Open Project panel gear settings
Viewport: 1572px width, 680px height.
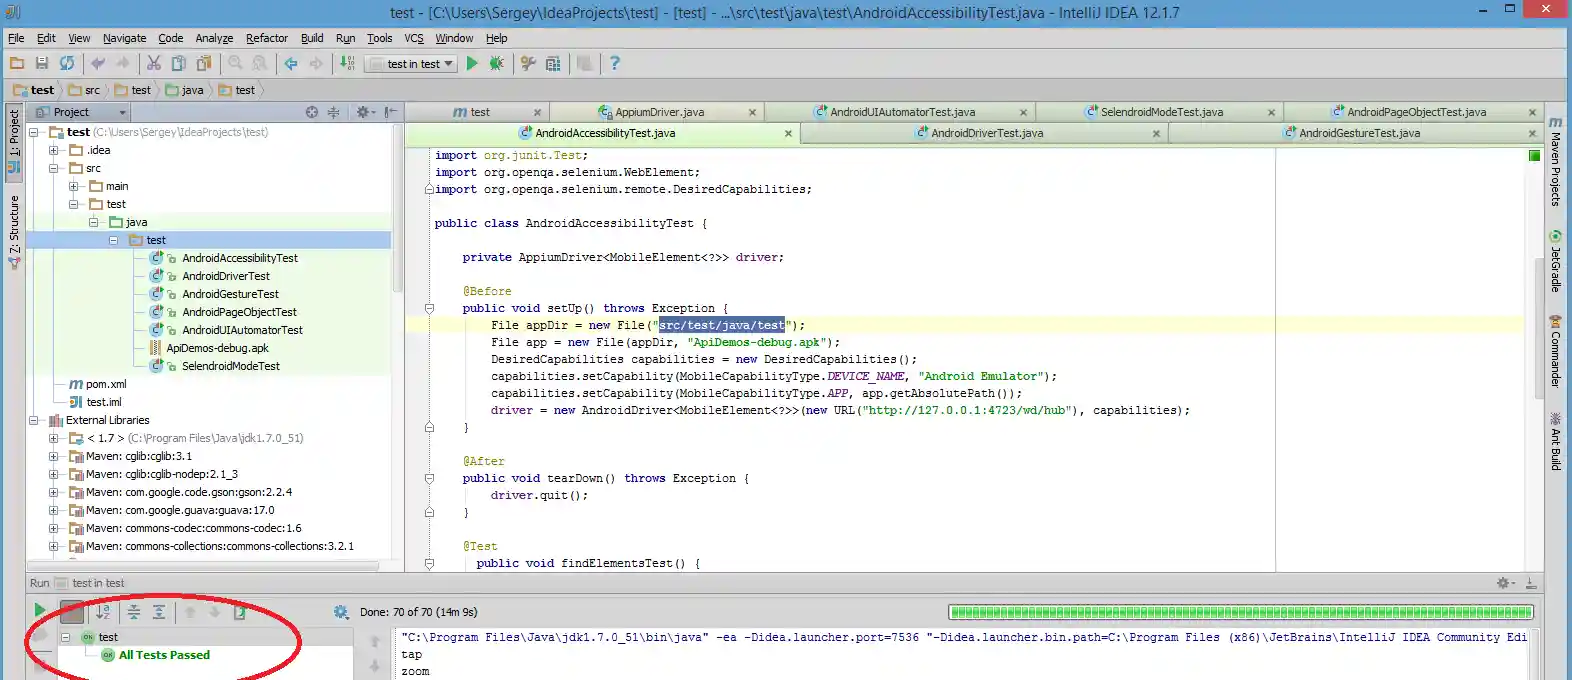(364, 112)
